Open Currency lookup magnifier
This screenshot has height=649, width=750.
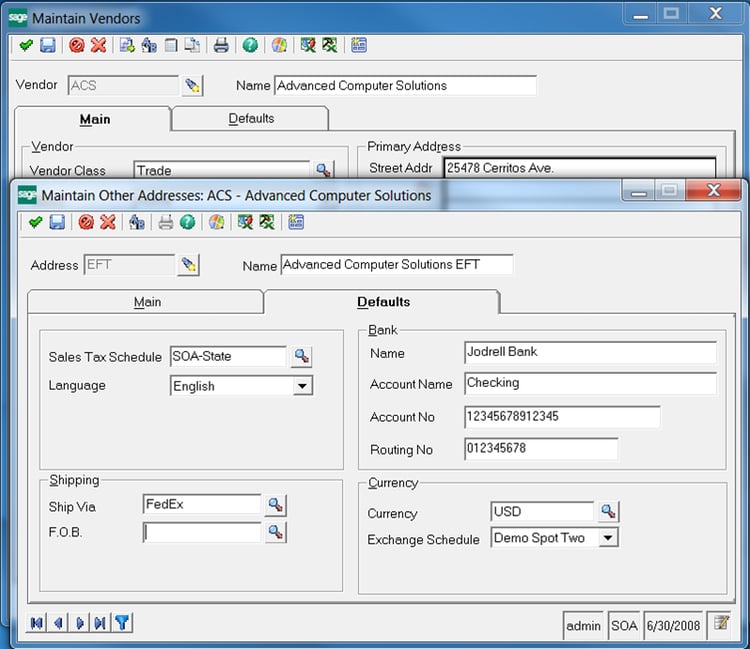point(608,512)
